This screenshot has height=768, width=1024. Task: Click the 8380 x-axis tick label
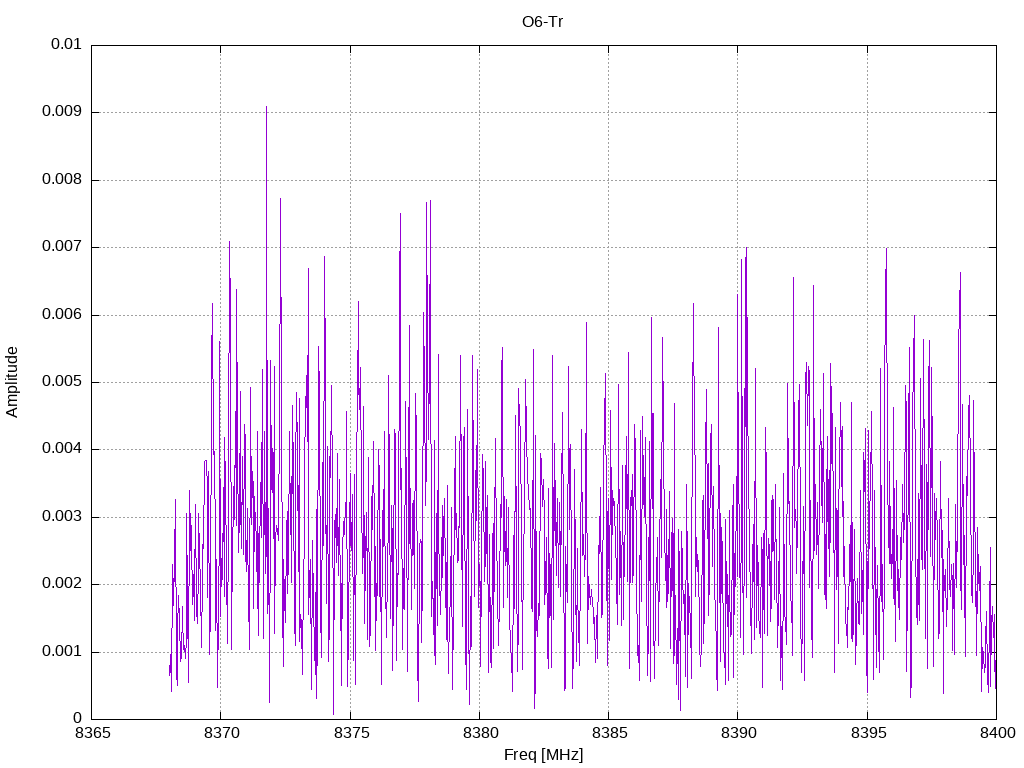[x=481, y=733]
